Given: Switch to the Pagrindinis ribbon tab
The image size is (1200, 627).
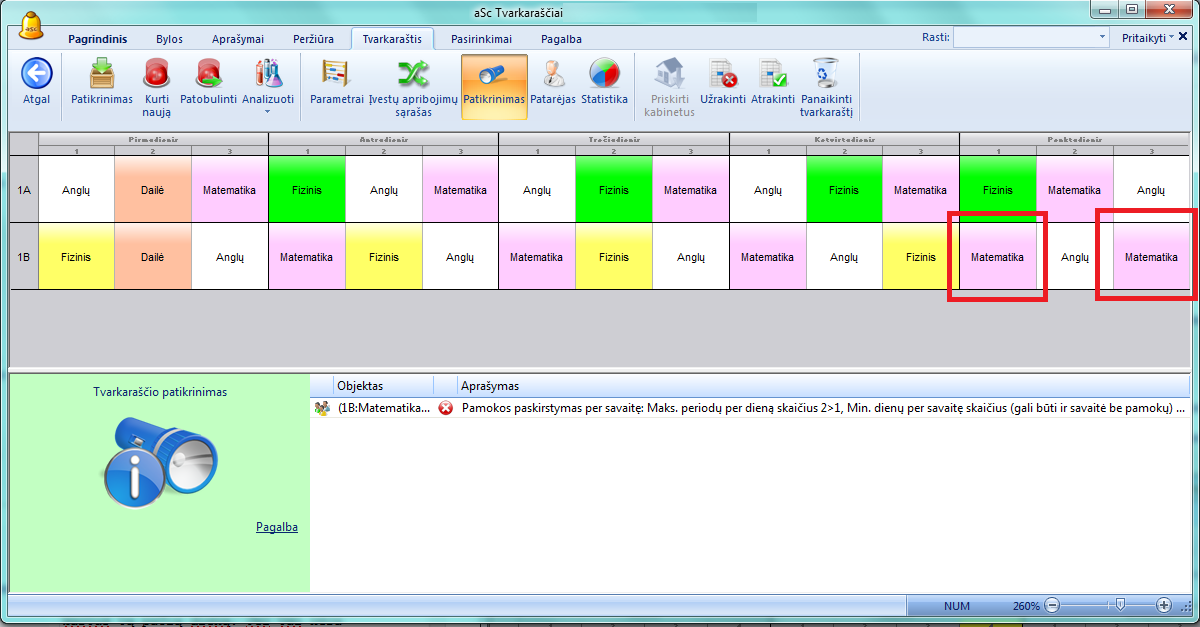Looking at the screenshot, I should point(97,39).
